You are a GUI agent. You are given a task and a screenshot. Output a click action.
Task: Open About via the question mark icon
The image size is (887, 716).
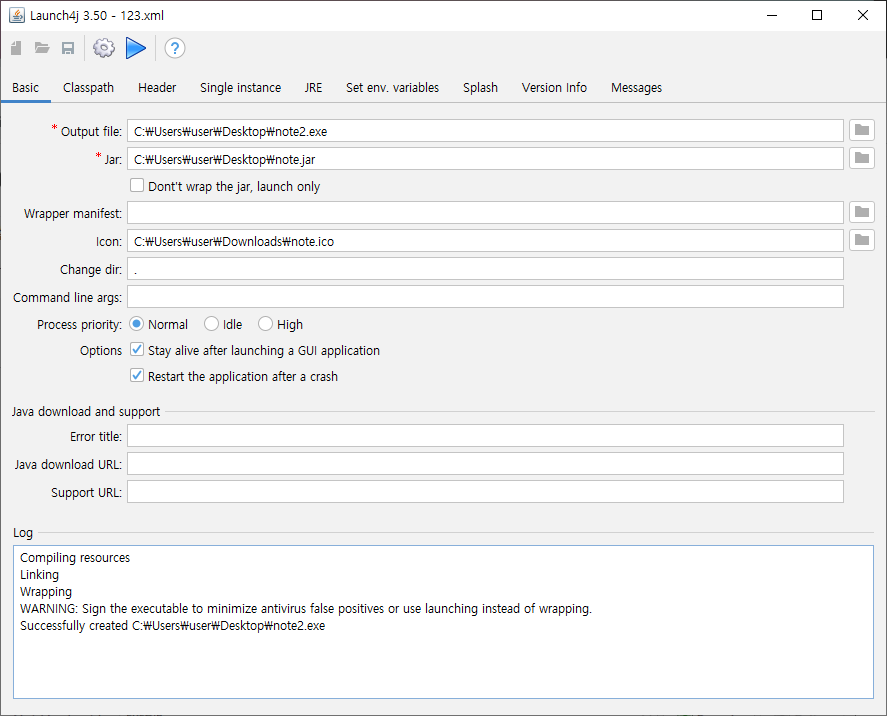(x=175, y=48)
